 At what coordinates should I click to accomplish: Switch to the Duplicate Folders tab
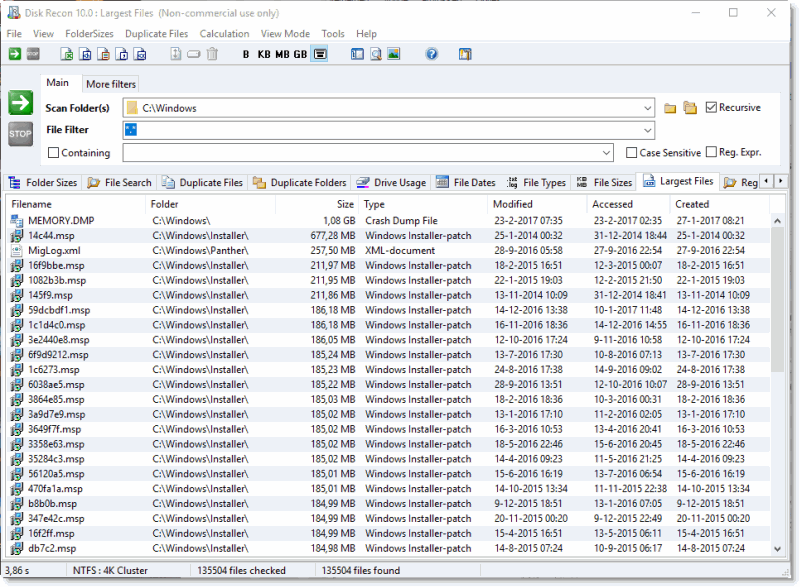tap(299, 183)
